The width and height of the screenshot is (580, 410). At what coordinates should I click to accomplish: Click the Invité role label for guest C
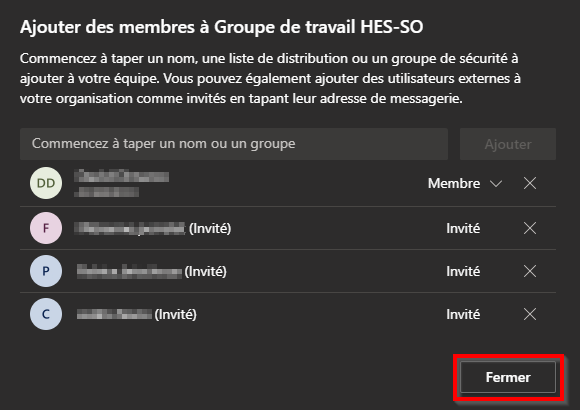463,314
